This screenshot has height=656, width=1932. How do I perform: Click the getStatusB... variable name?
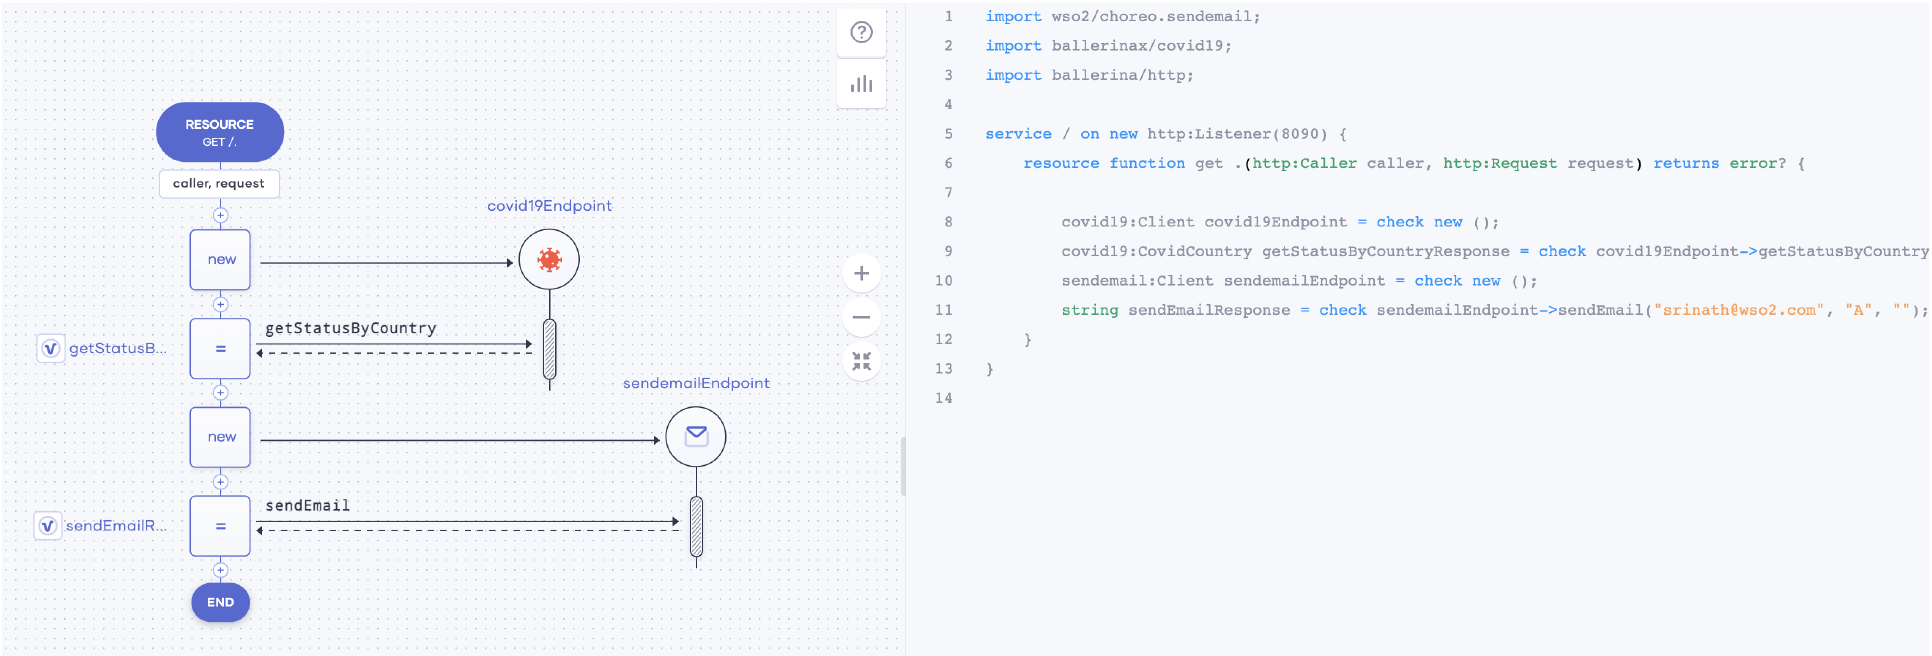pos(117,348)
